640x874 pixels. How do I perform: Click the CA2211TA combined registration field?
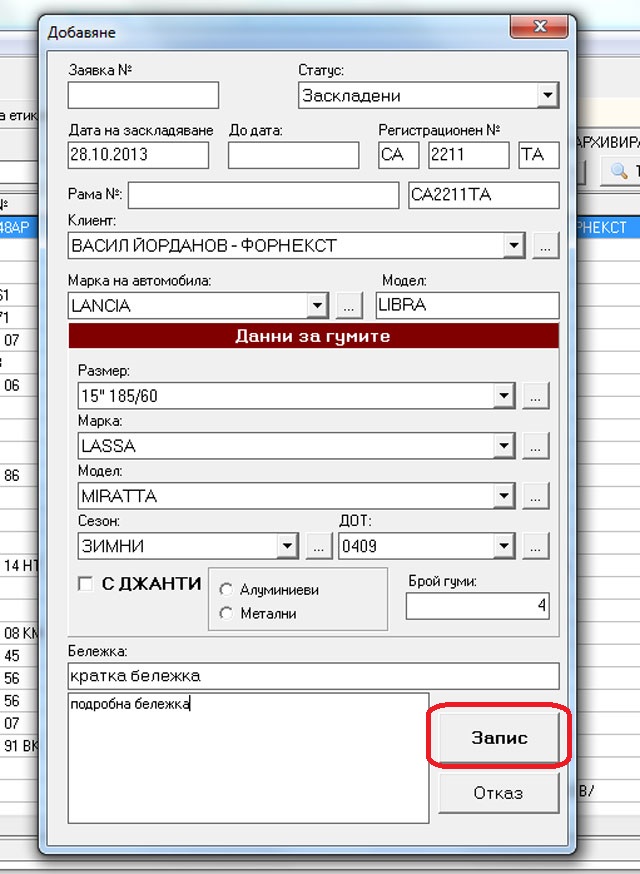pyautogui.click(x=484, y=195)
